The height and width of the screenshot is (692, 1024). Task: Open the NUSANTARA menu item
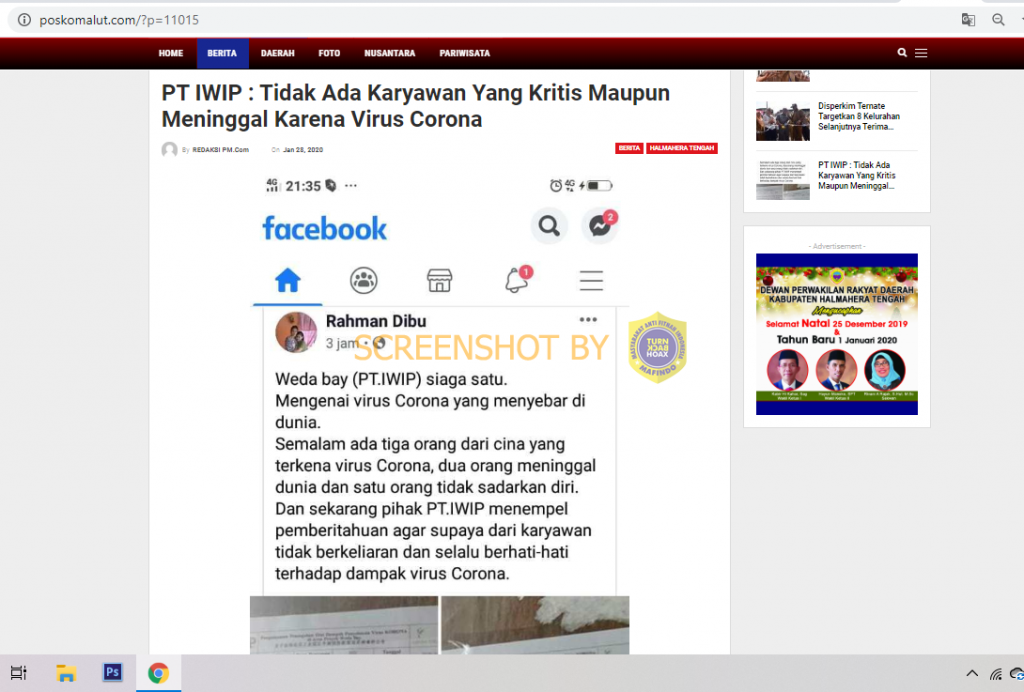pos(390,54)
